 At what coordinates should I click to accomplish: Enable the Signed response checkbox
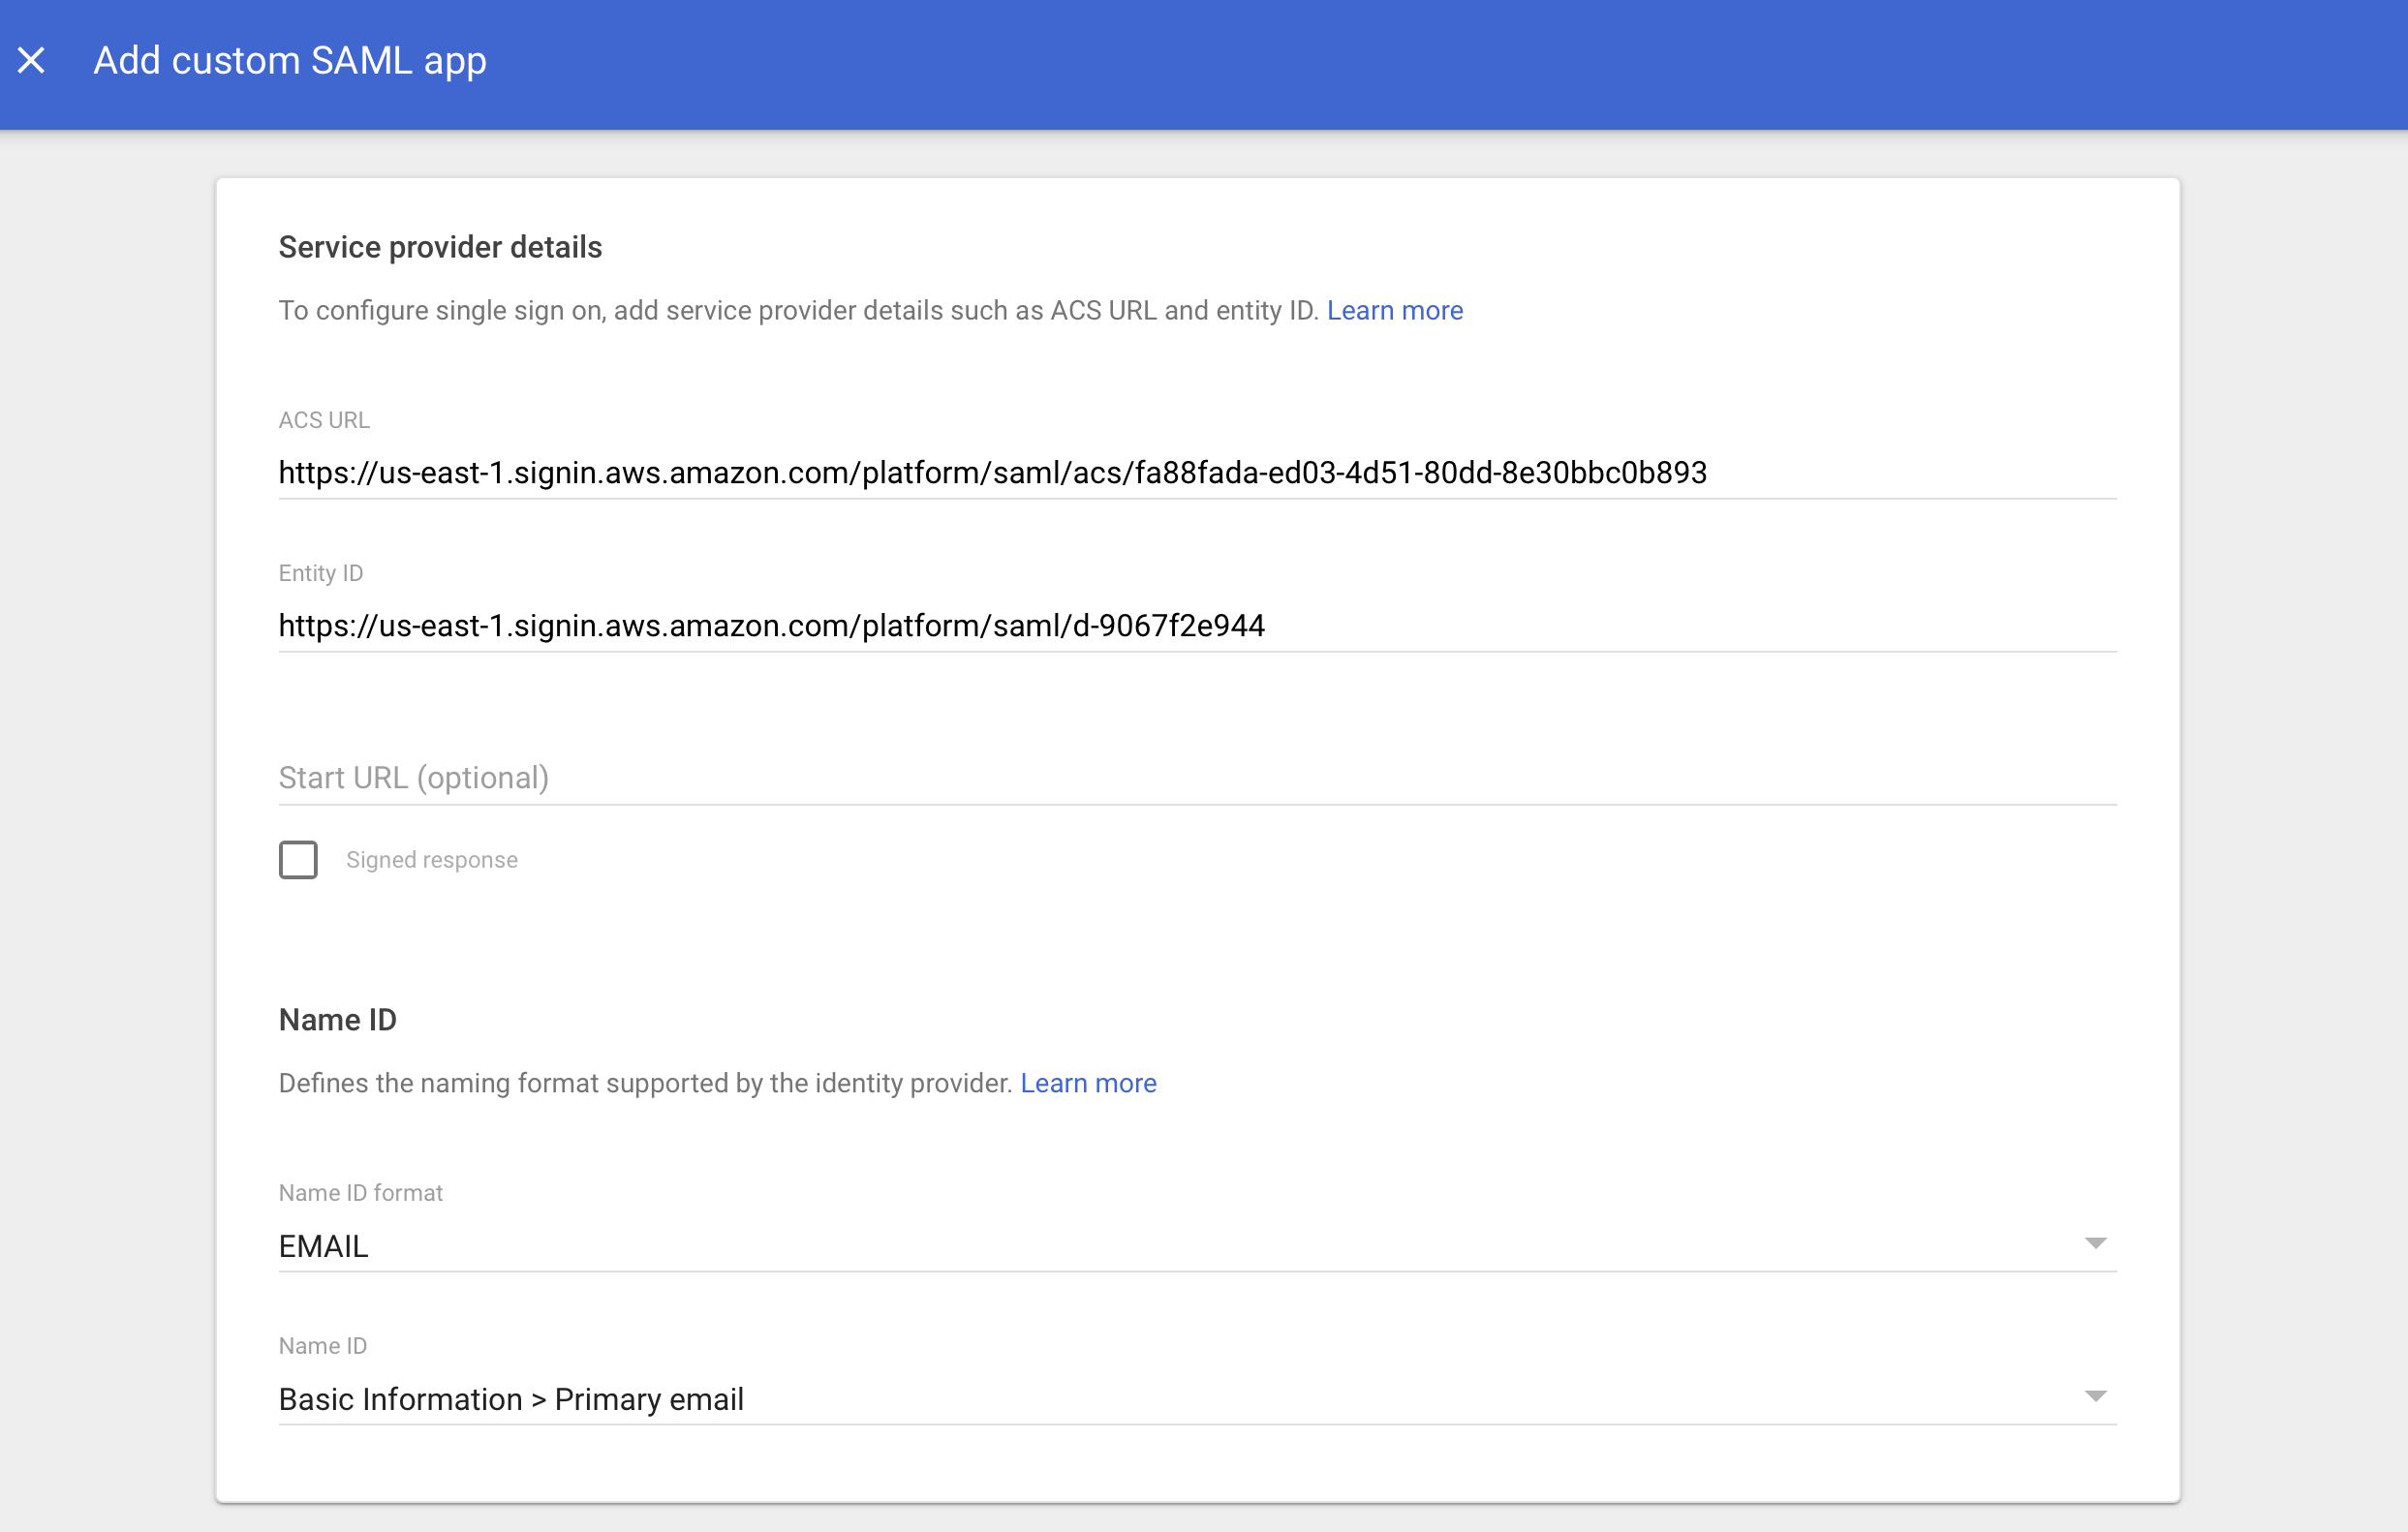click(298, 860)
